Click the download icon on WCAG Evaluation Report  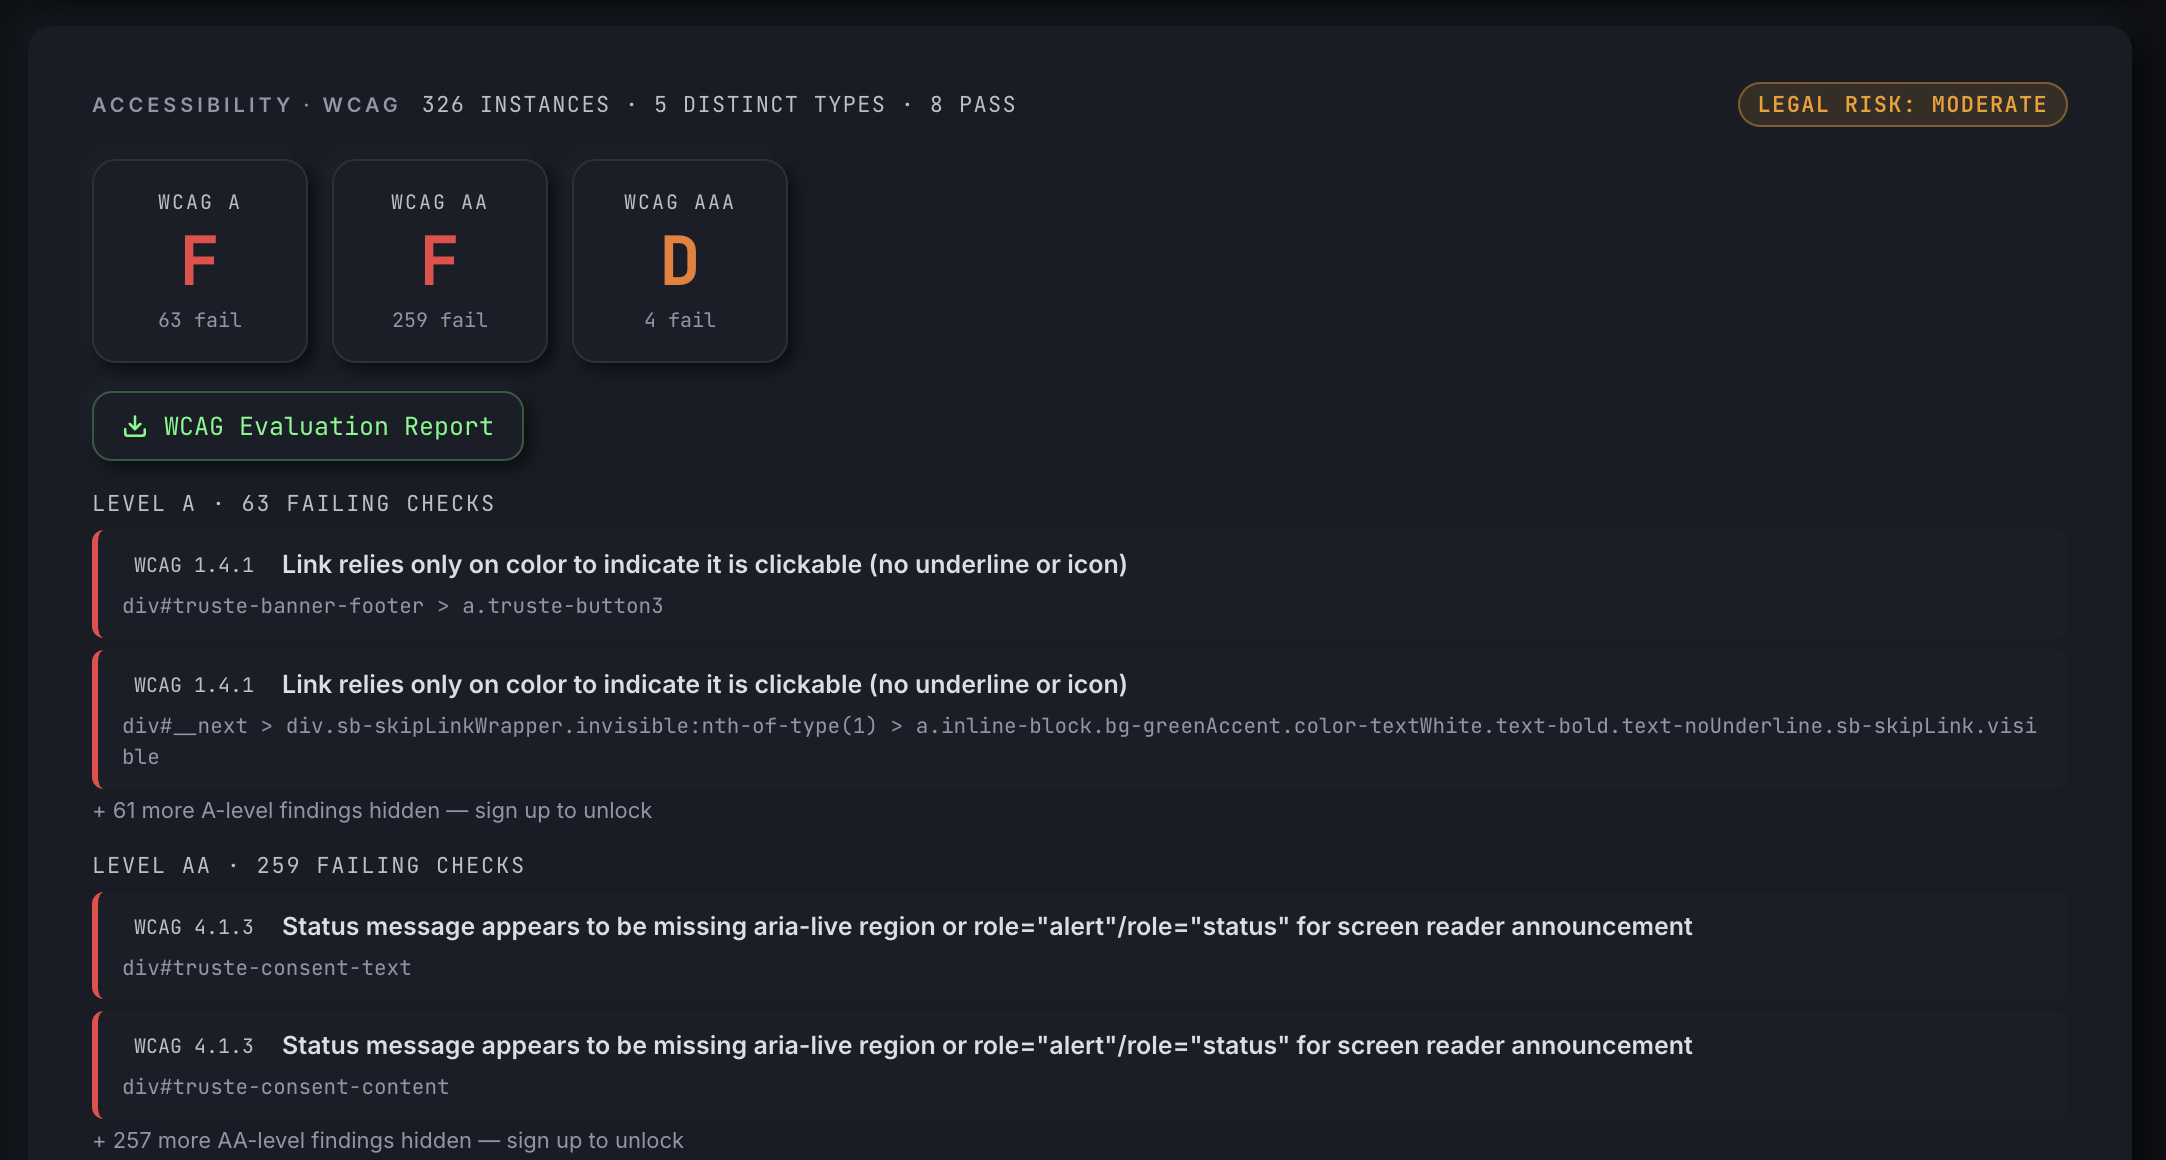click(x=134, y=426)
